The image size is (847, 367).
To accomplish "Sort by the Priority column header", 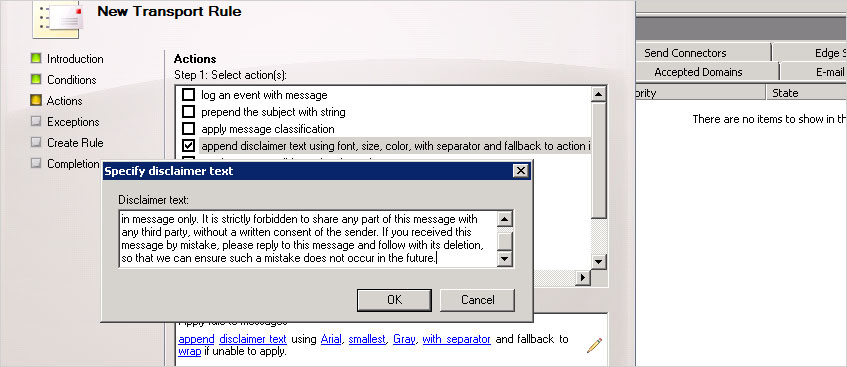I will [701, 93].
